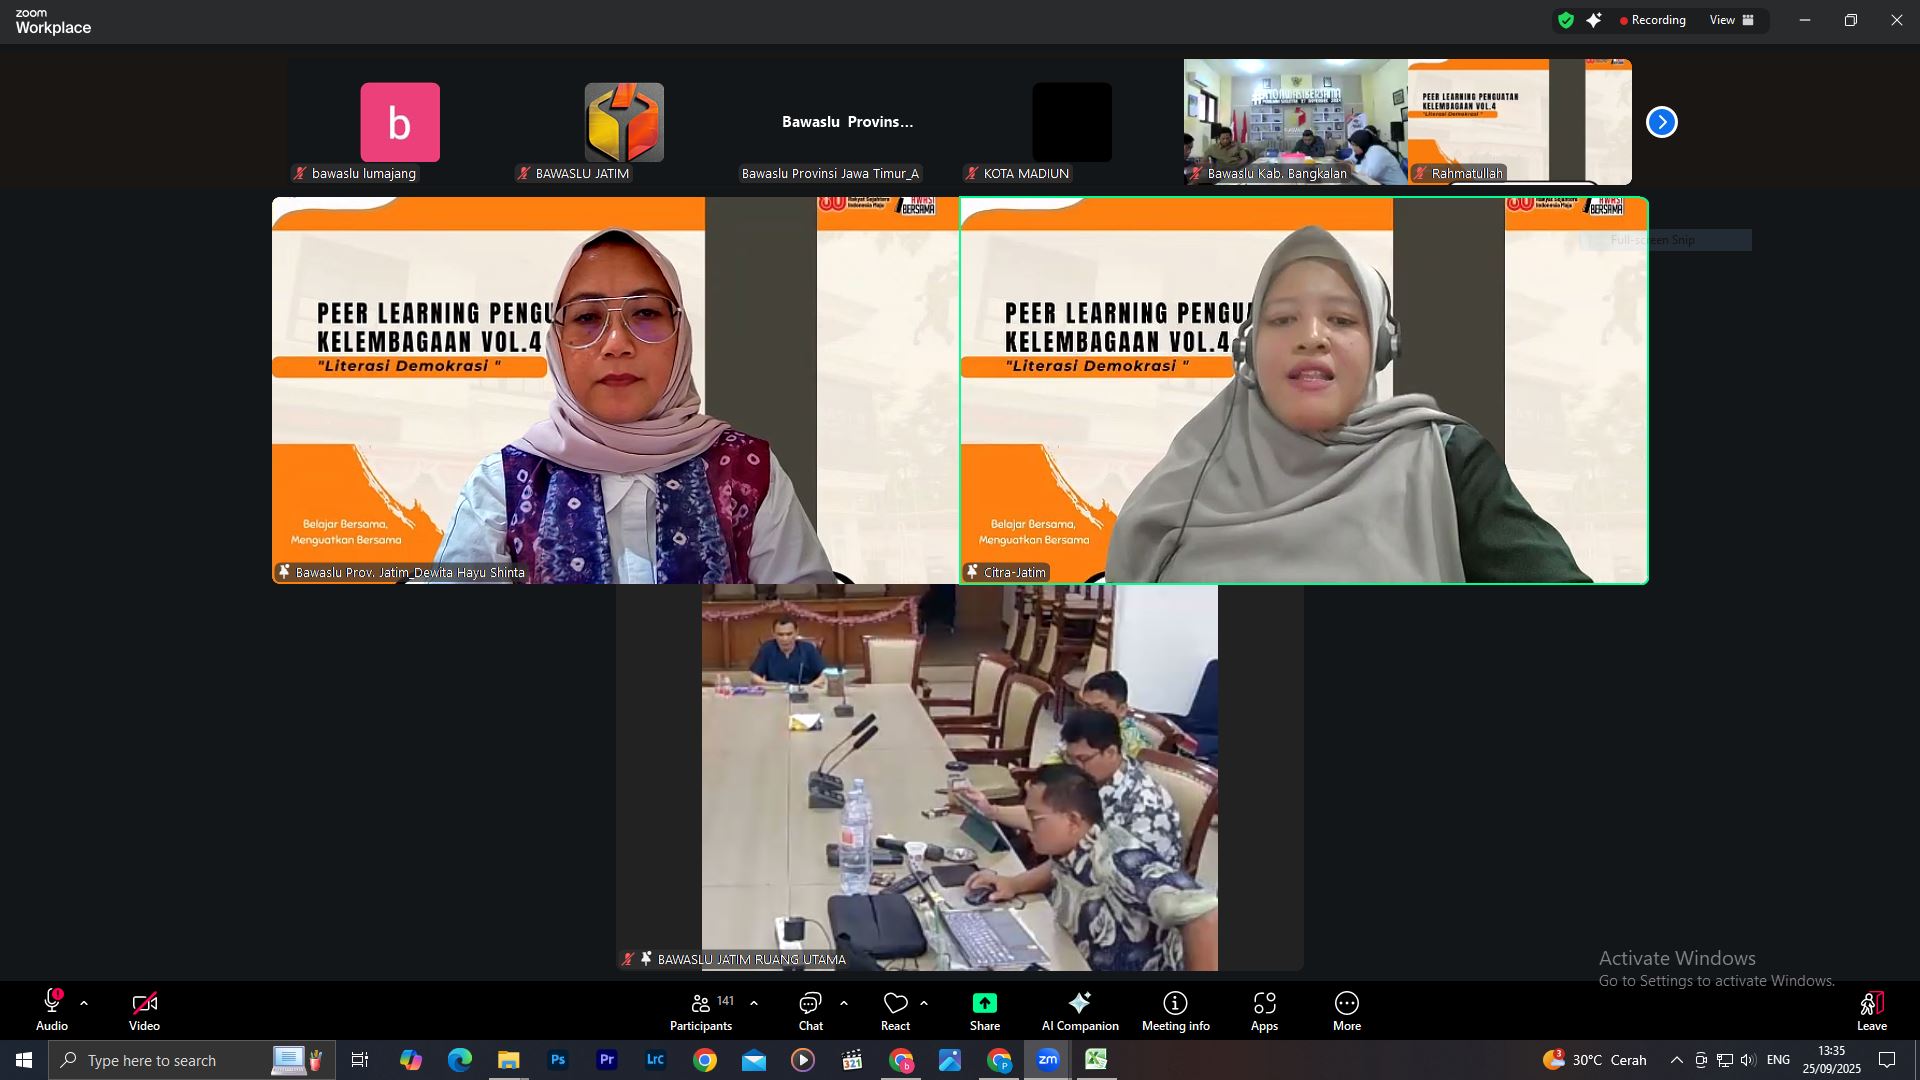Open the View layout menu
The width and height of the screenshot is (1920, 1080).
[x=1731, y=20]
